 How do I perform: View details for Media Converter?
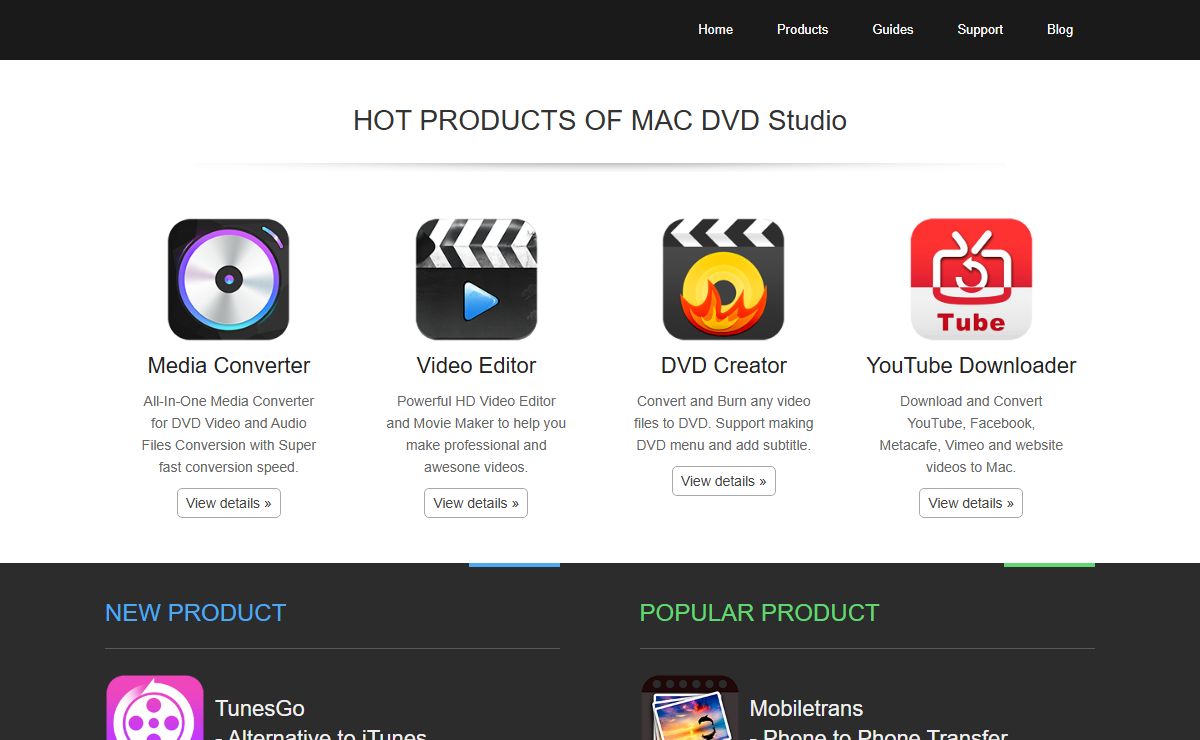[x=229, y=503]
